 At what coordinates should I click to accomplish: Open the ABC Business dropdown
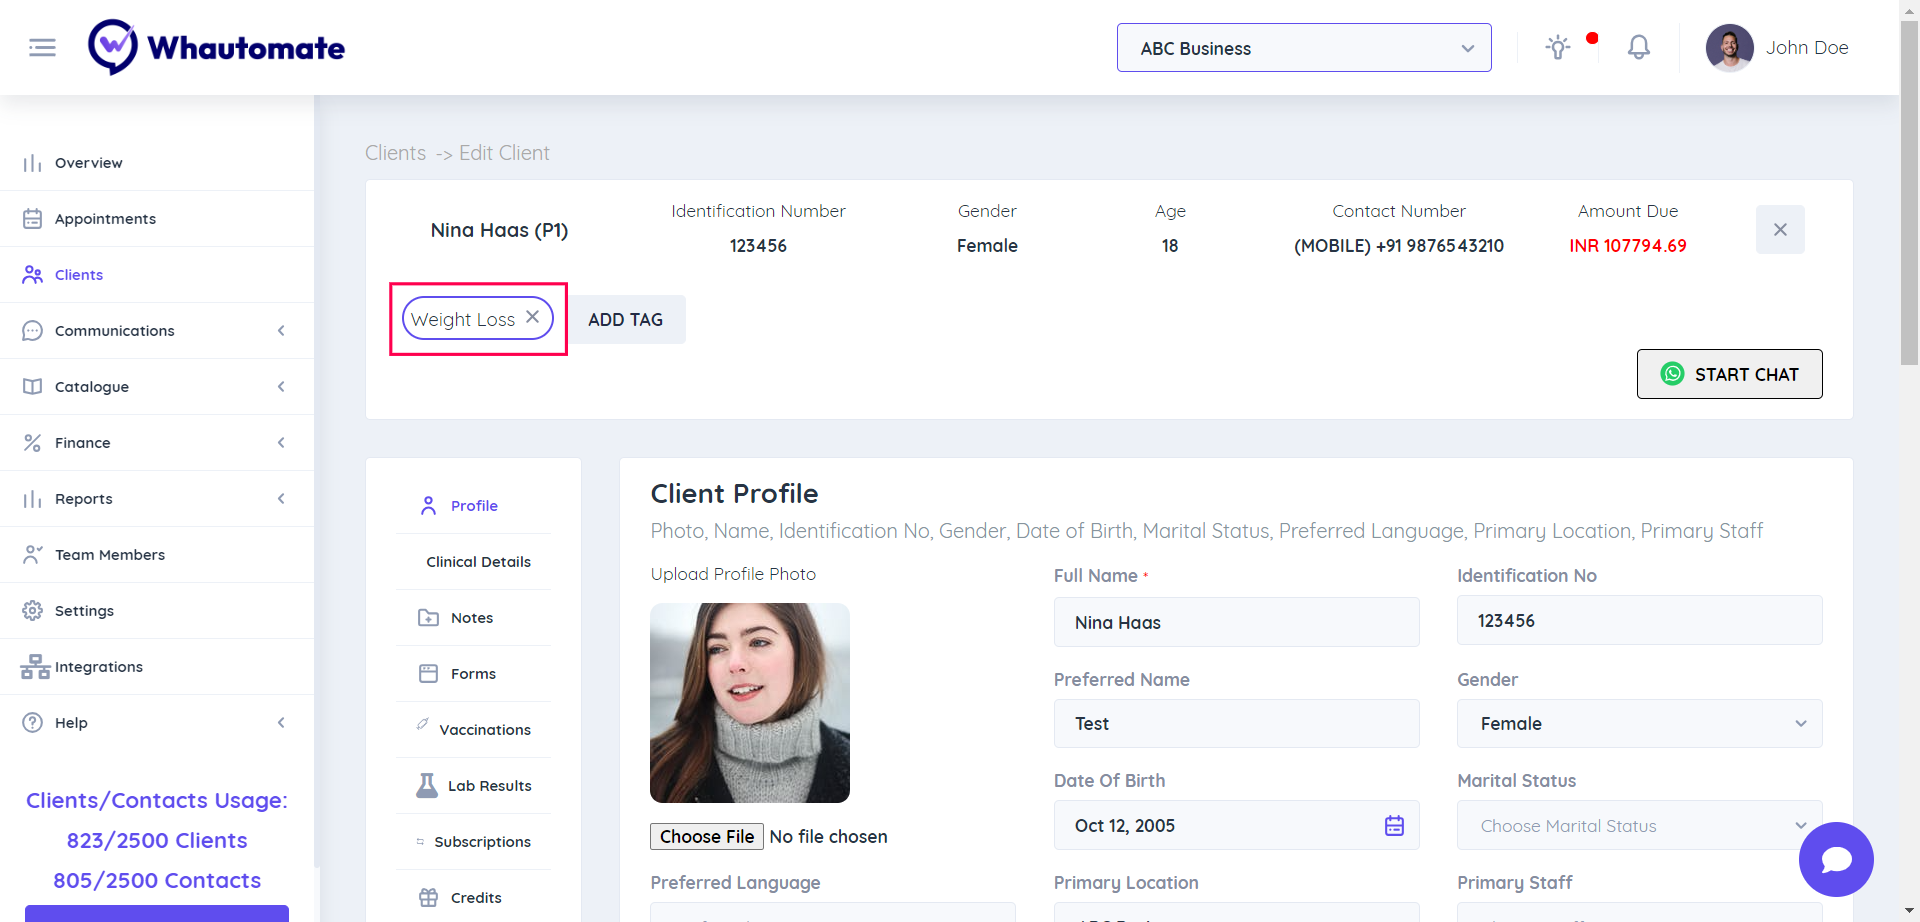click(x=1303, y=48)
